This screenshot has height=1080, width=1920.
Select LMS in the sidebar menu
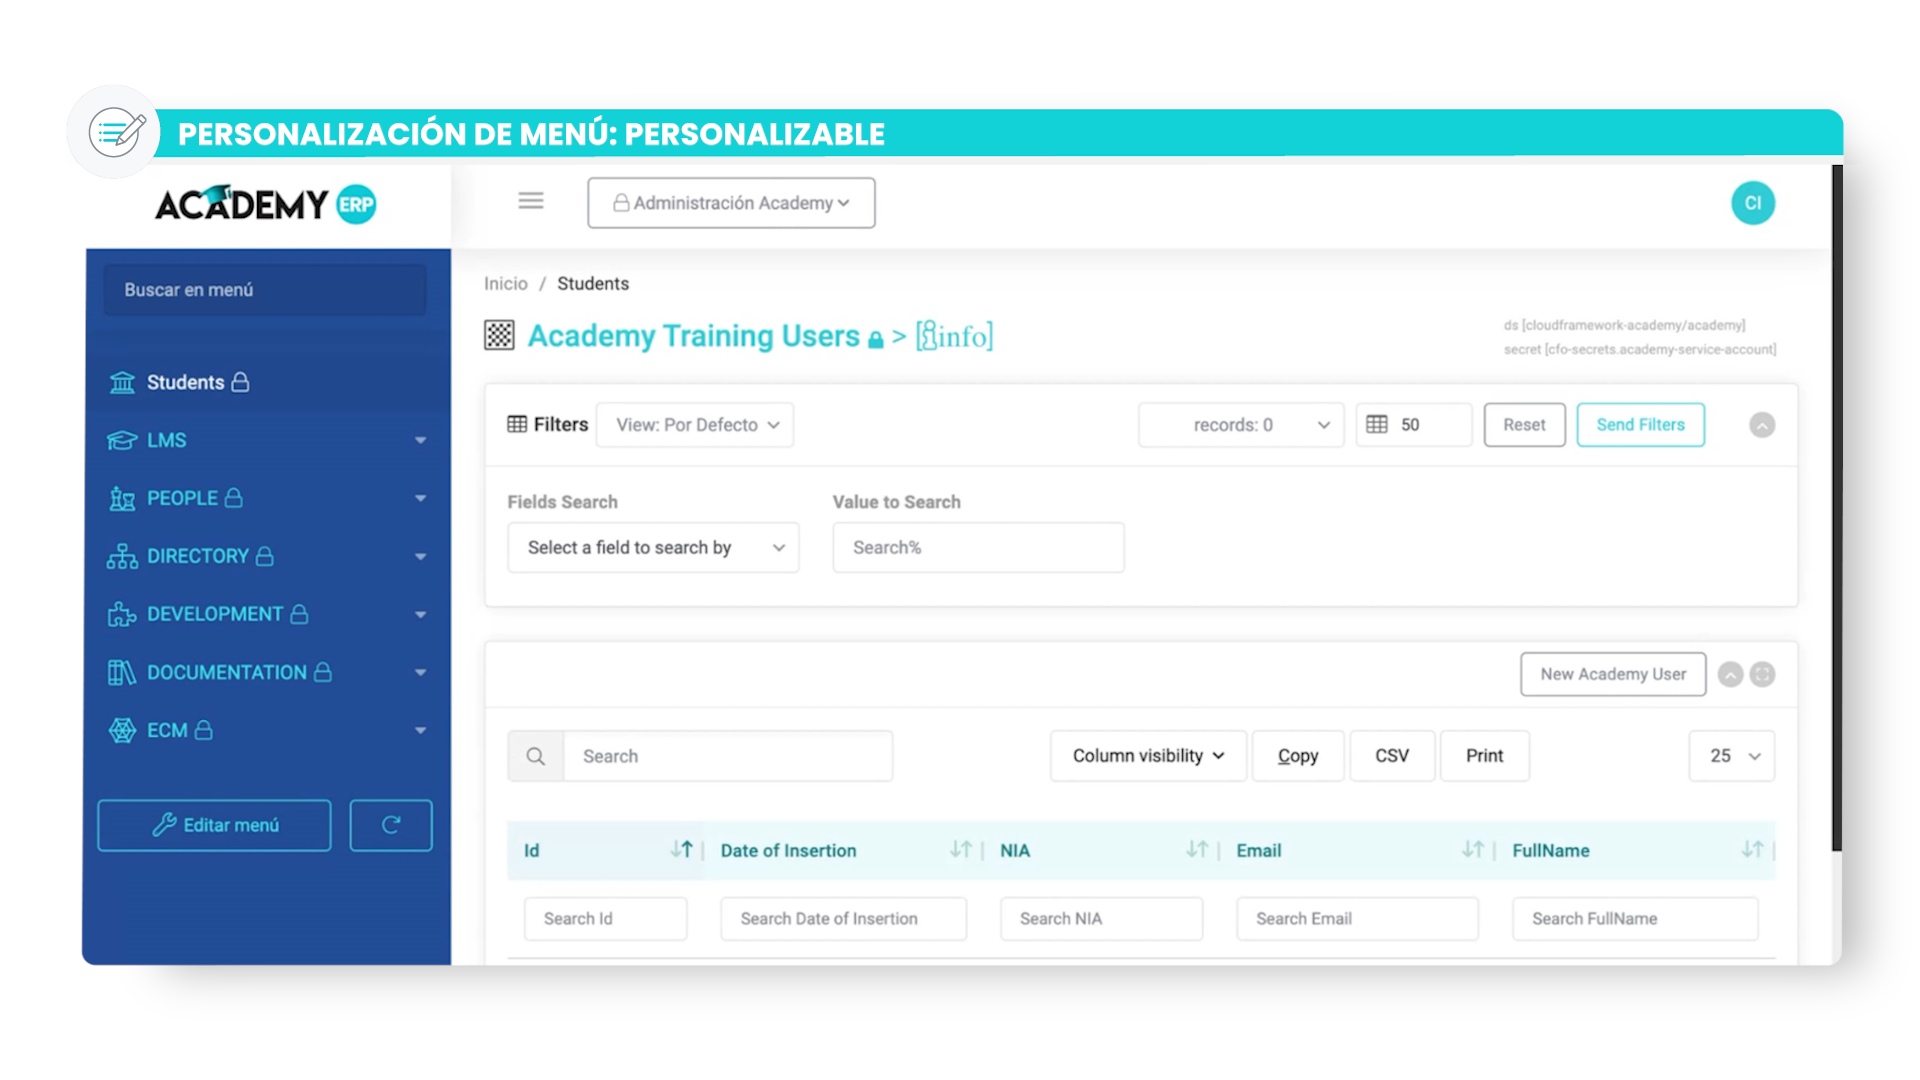click(x=267, y=441)
